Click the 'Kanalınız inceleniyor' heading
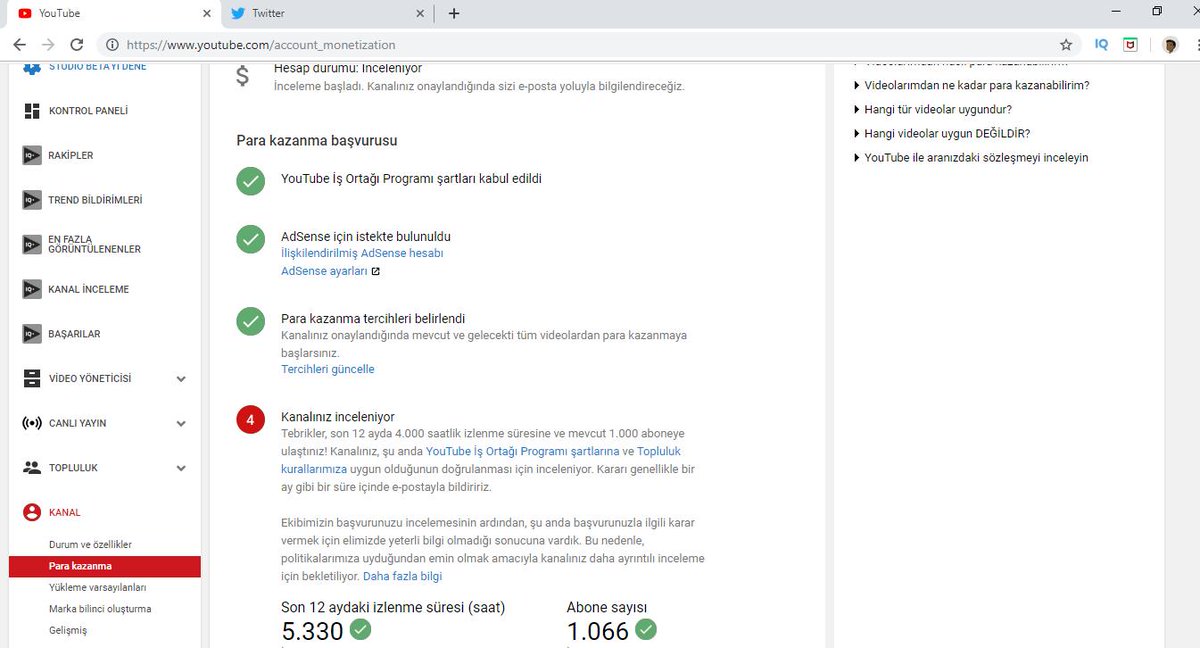Viewport: 1200px width, 648px height. click(x=338, y=417)
